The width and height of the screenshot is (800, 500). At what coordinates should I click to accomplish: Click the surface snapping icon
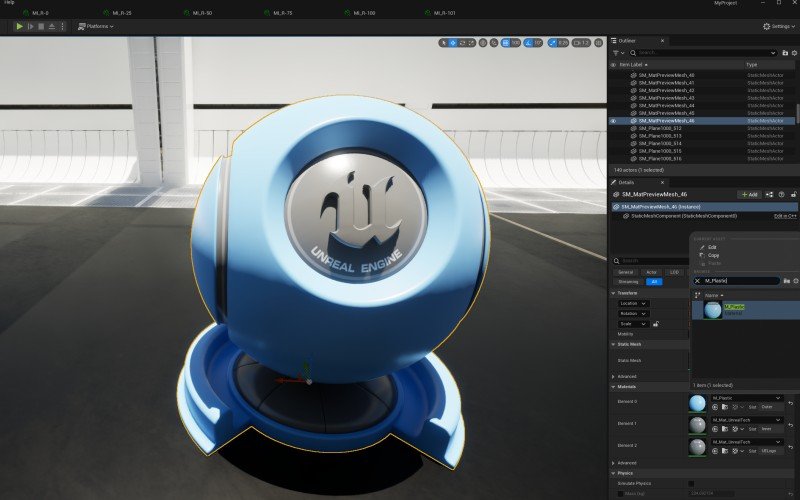pos(494,43)
